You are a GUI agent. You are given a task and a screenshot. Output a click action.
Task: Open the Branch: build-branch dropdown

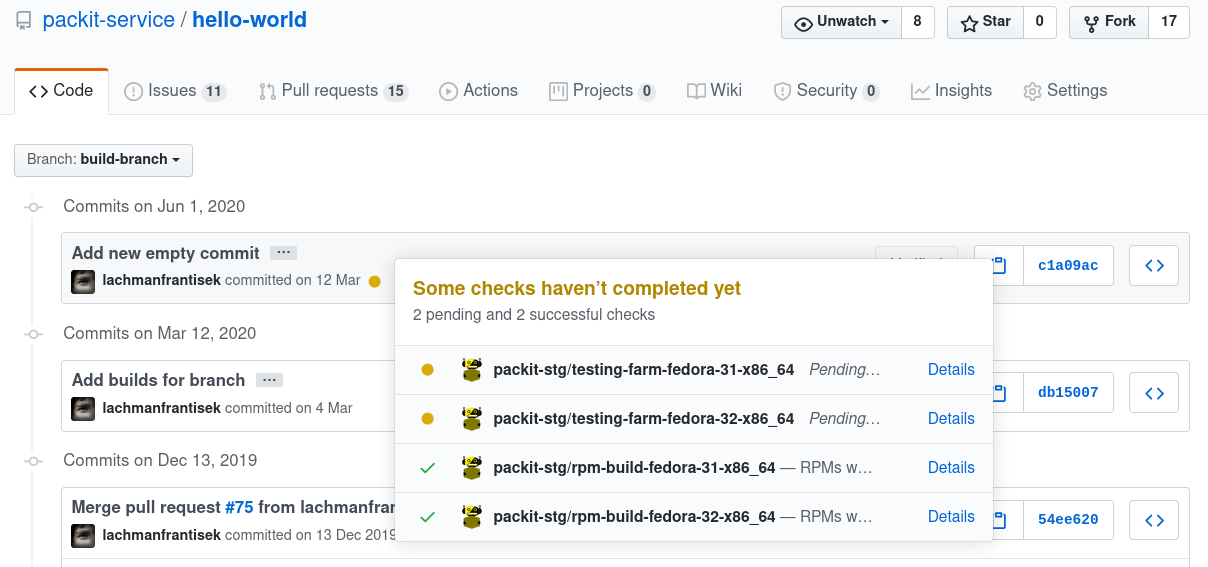tap(103, 160)
